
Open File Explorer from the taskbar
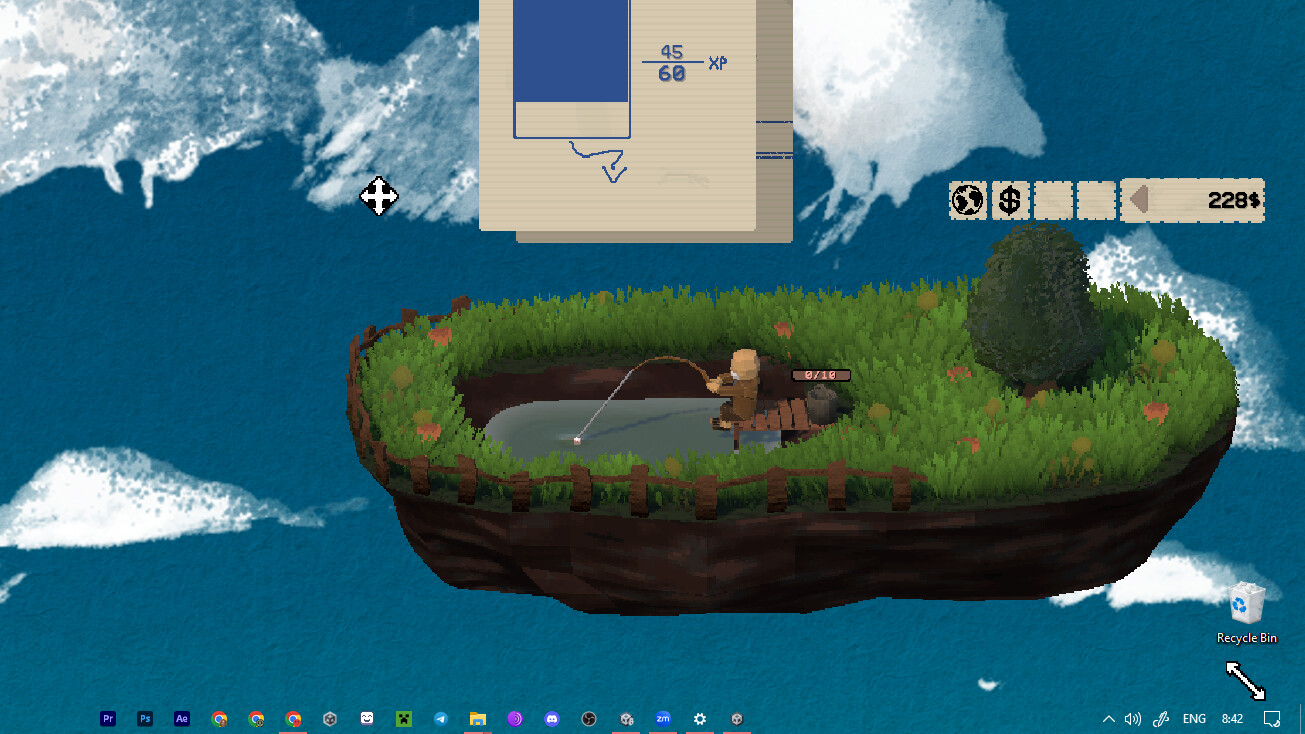[478, 718]
